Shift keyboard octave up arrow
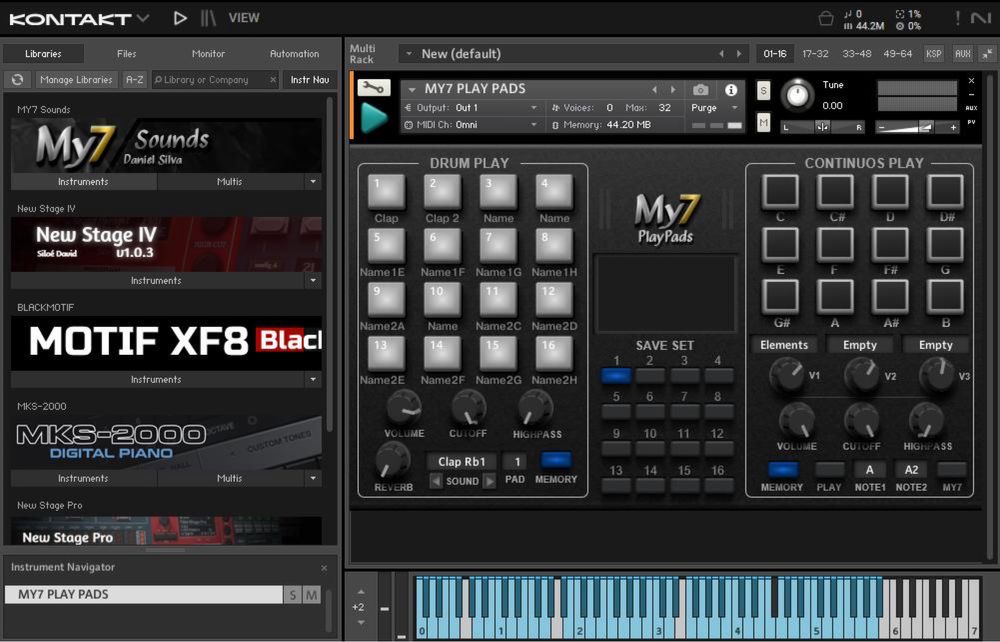 tap(361, 592)
